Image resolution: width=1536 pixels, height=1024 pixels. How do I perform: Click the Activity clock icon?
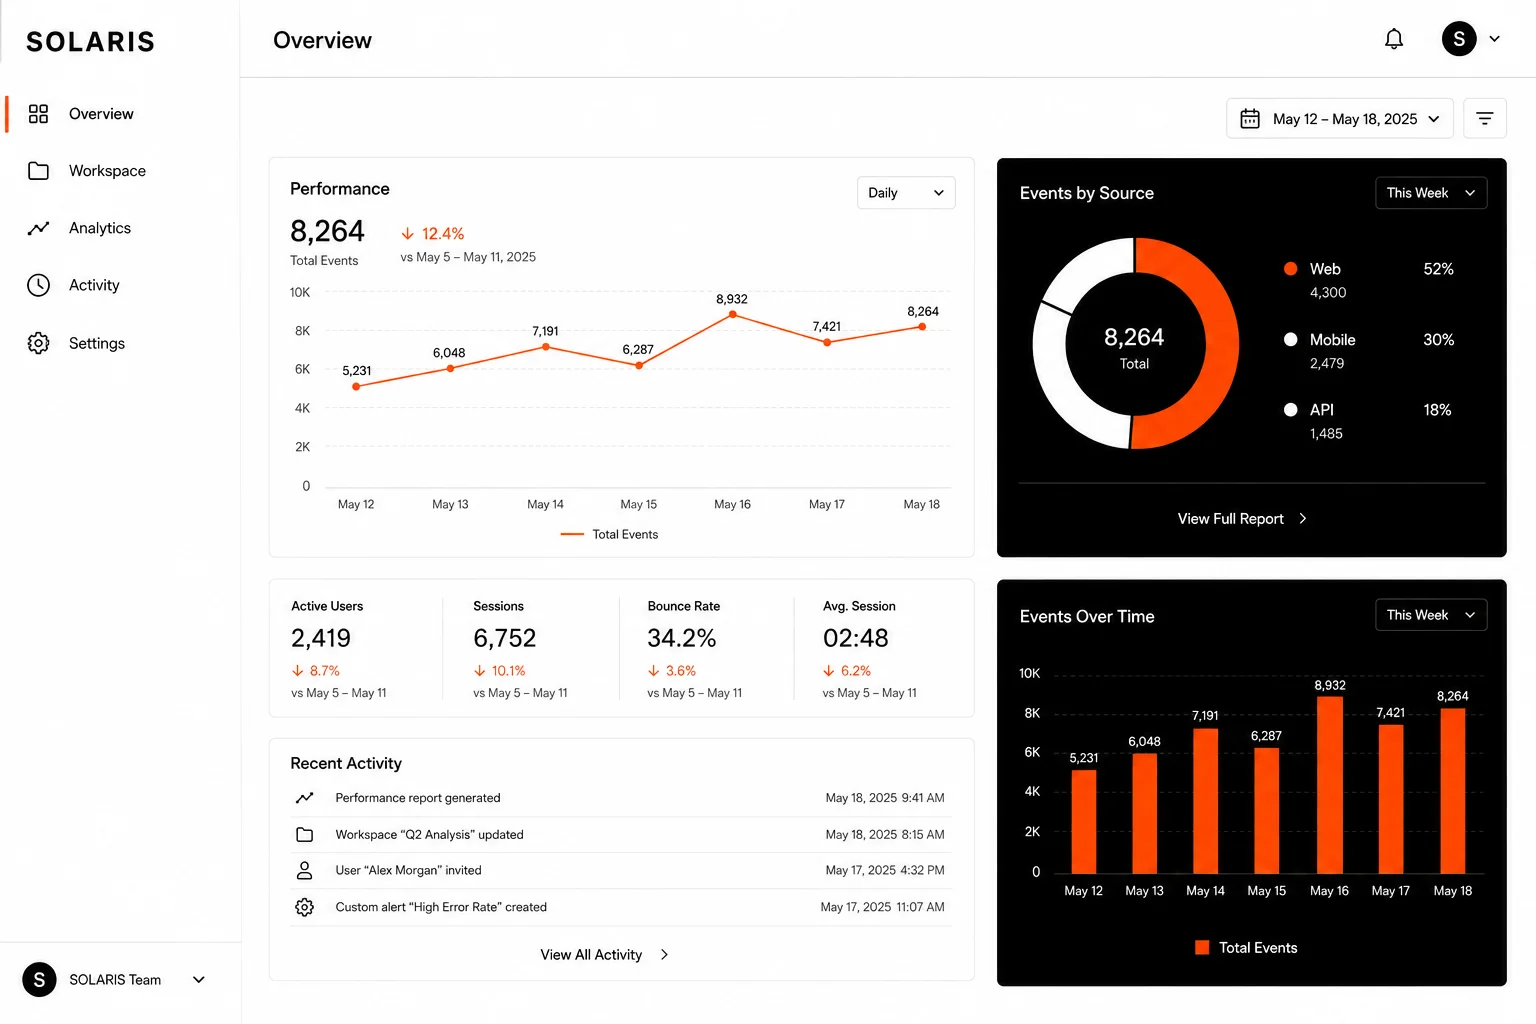click(38, 285)
